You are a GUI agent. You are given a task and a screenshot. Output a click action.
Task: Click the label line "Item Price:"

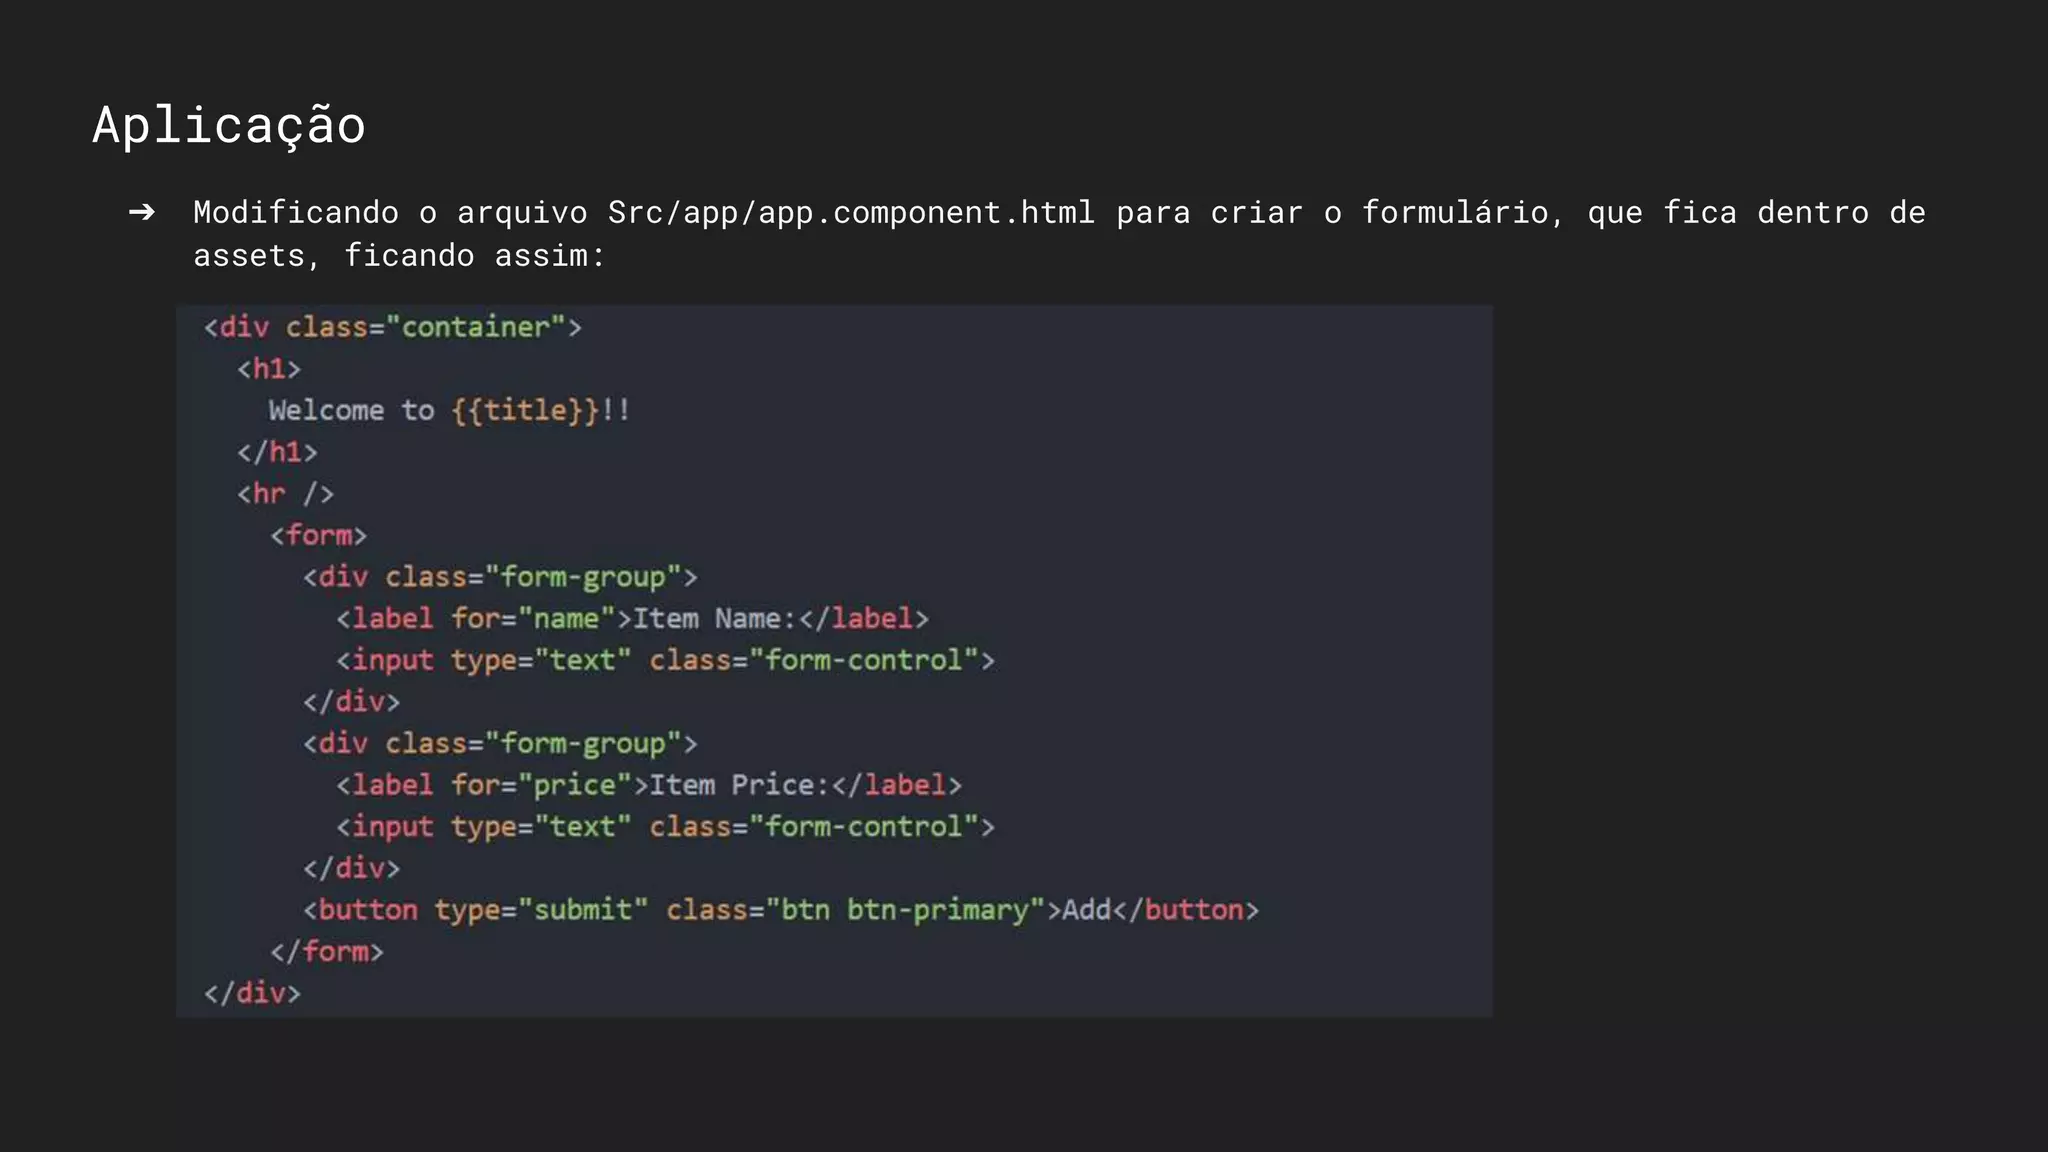coord(649,785)
